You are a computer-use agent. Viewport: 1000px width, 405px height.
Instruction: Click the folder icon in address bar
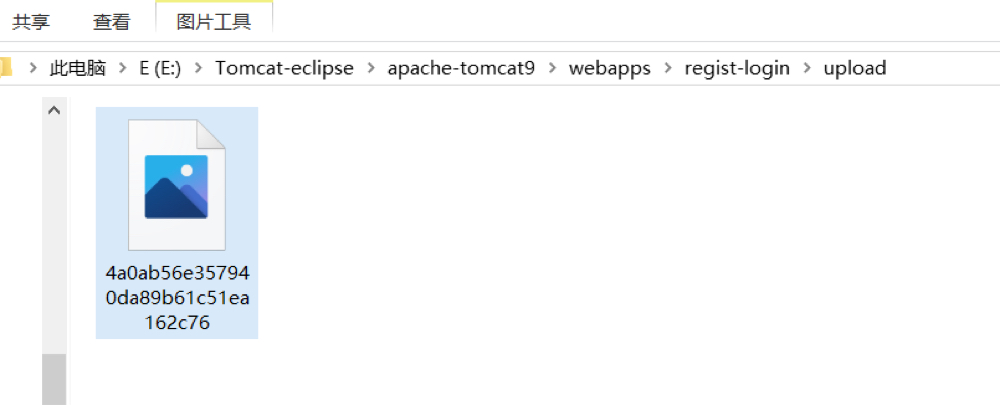pos(5,68)
